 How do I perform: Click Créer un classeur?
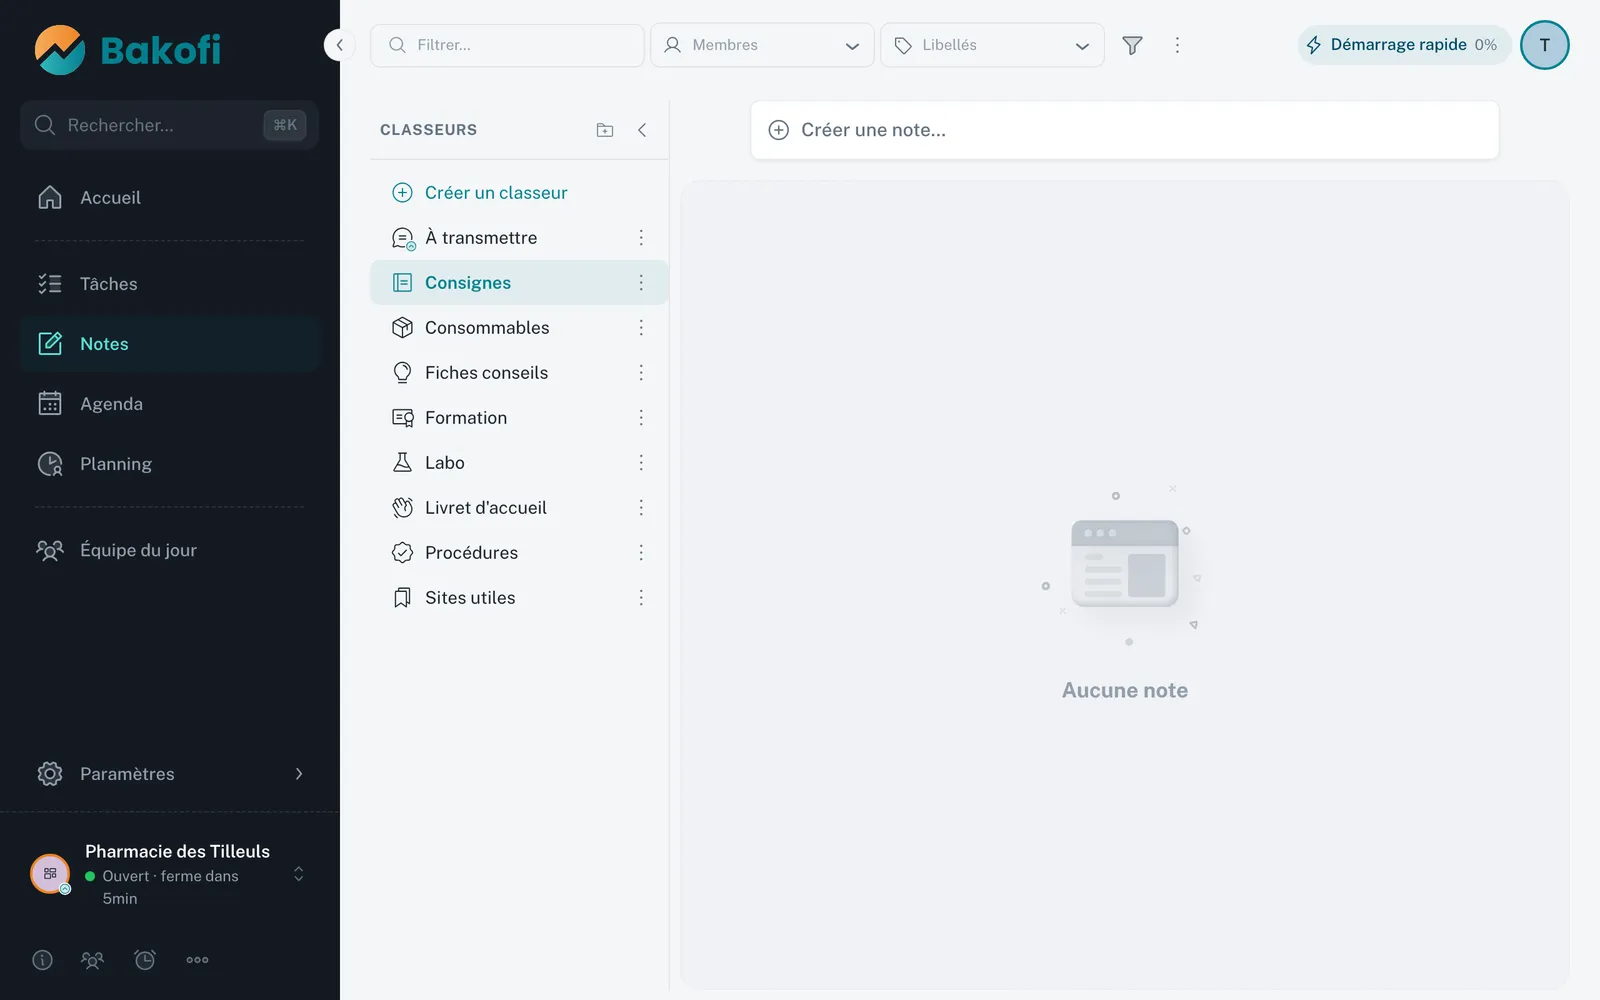point(479,193)
